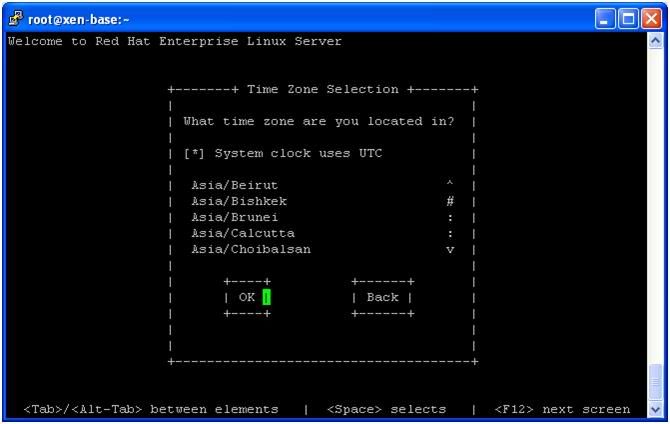This screenshot has width=670, height=424.
Task: Click the <Space> selects hint
Action: (386, 409)
